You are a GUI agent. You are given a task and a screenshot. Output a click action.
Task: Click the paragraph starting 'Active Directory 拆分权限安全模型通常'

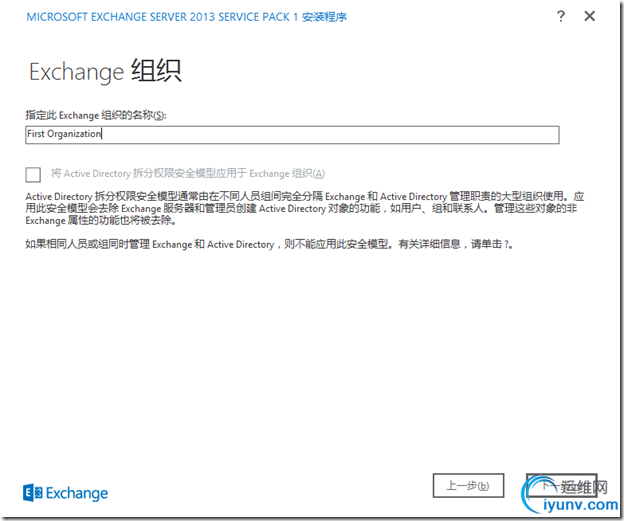pyautogui.click(x=305, y=208)
